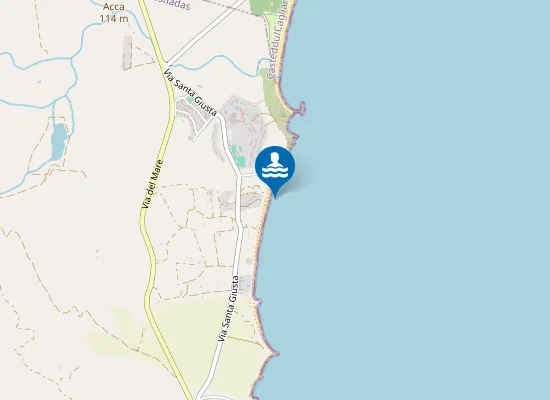Click the Via del Mare and Santa Giusta junction
The image size is (550, 400).
tap(167, 65)
